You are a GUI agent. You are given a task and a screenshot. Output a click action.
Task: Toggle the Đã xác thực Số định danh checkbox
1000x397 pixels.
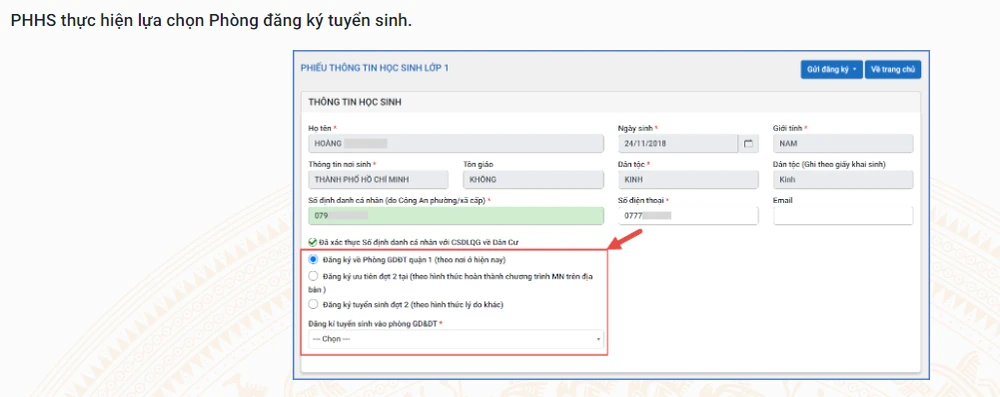click(x=312, y=242)
